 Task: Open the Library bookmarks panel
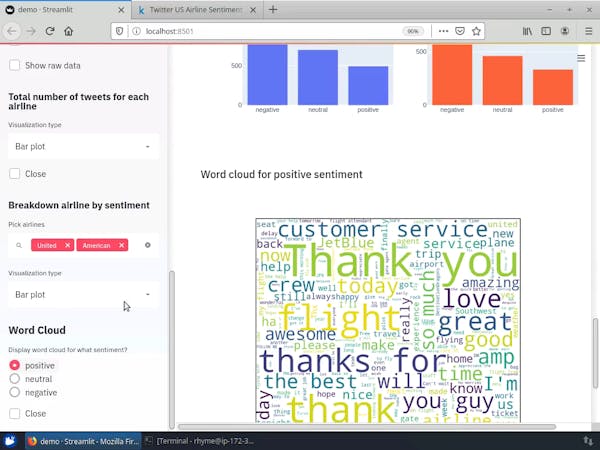tap(527, 31)
